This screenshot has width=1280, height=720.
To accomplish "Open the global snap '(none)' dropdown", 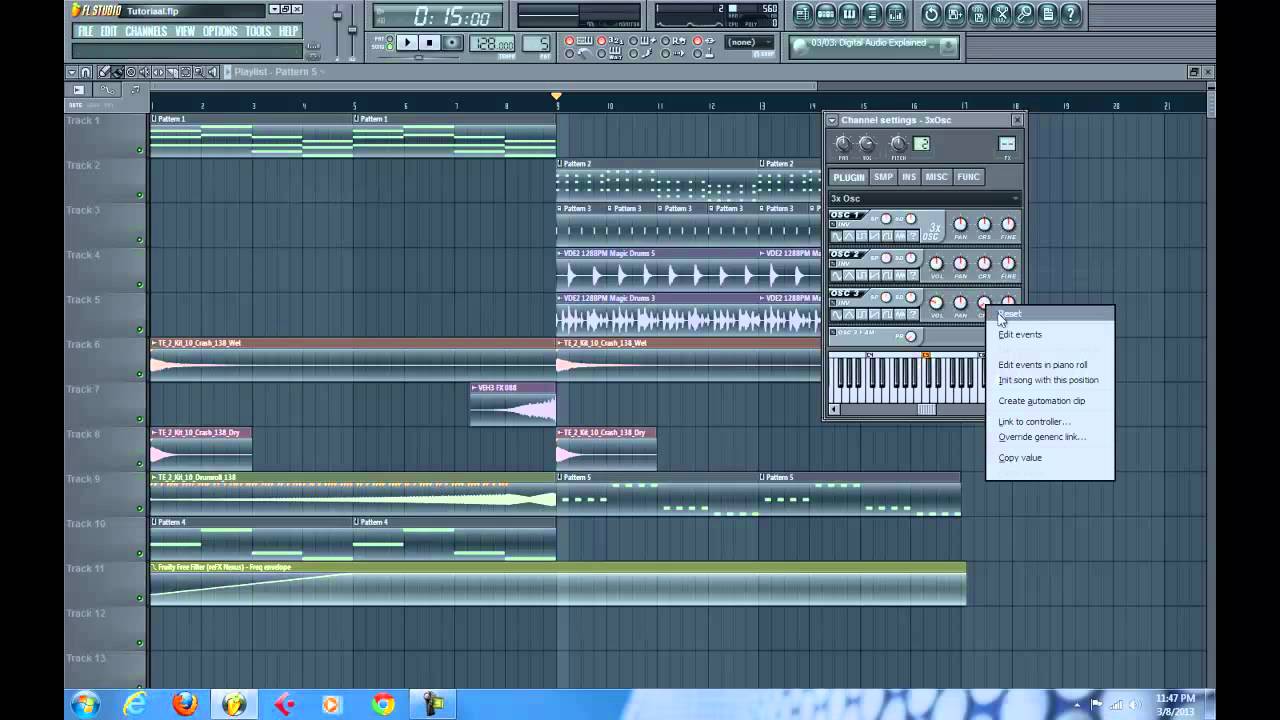I will coord(748,42).
